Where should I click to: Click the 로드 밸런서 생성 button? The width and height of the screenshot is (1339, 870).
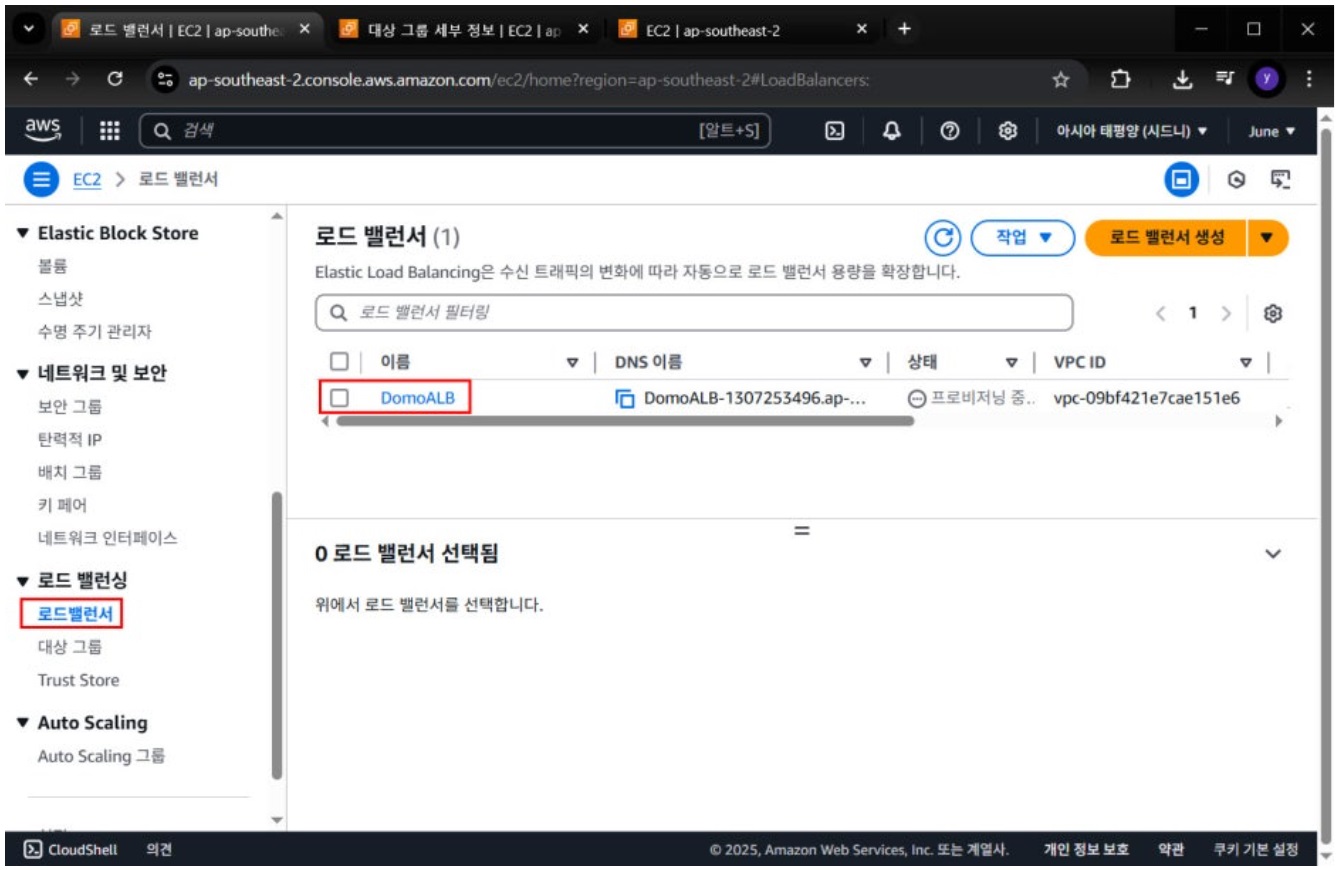tap(1166, 238)
